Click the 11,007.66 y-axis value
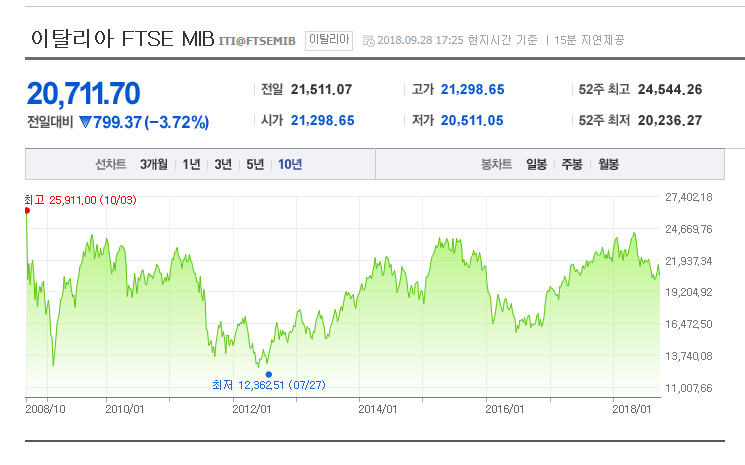The width and height of the screenshot is (745, 465). click(x=689, y=388)
